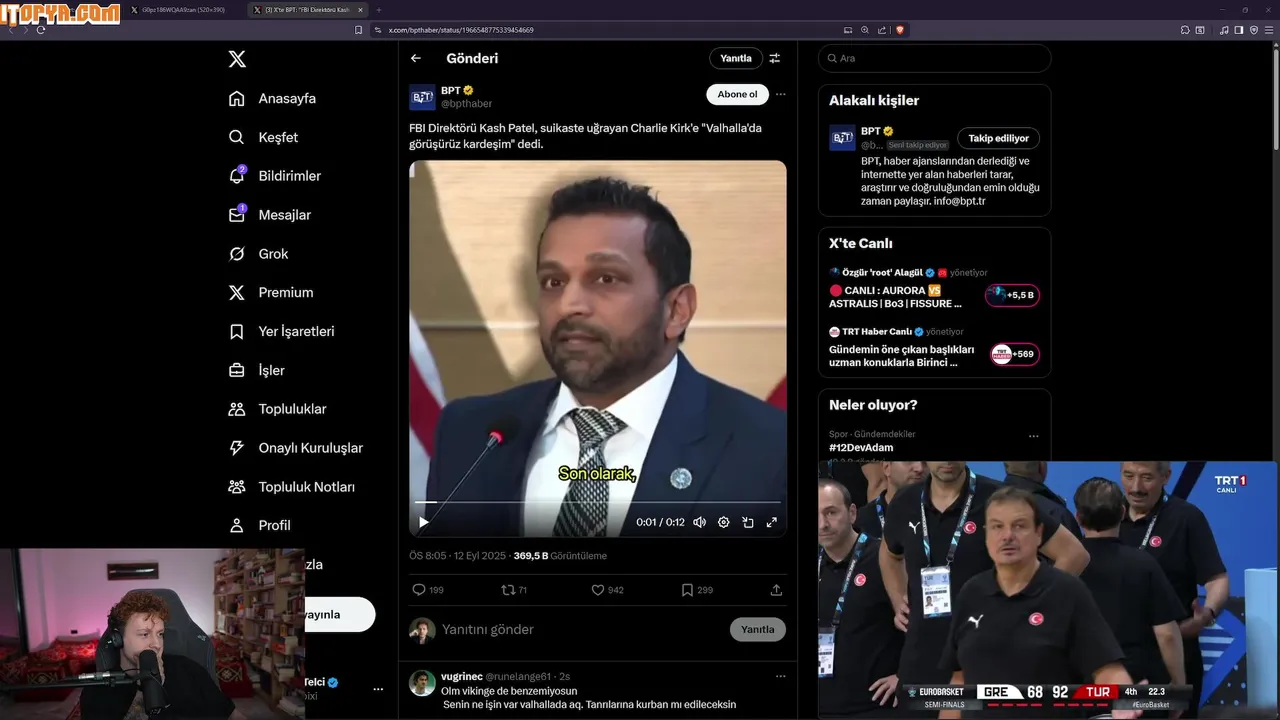Screen dimensions: 1280x720
Task: Open more options for #12DevAdam trend
Action: (1034, 436)
